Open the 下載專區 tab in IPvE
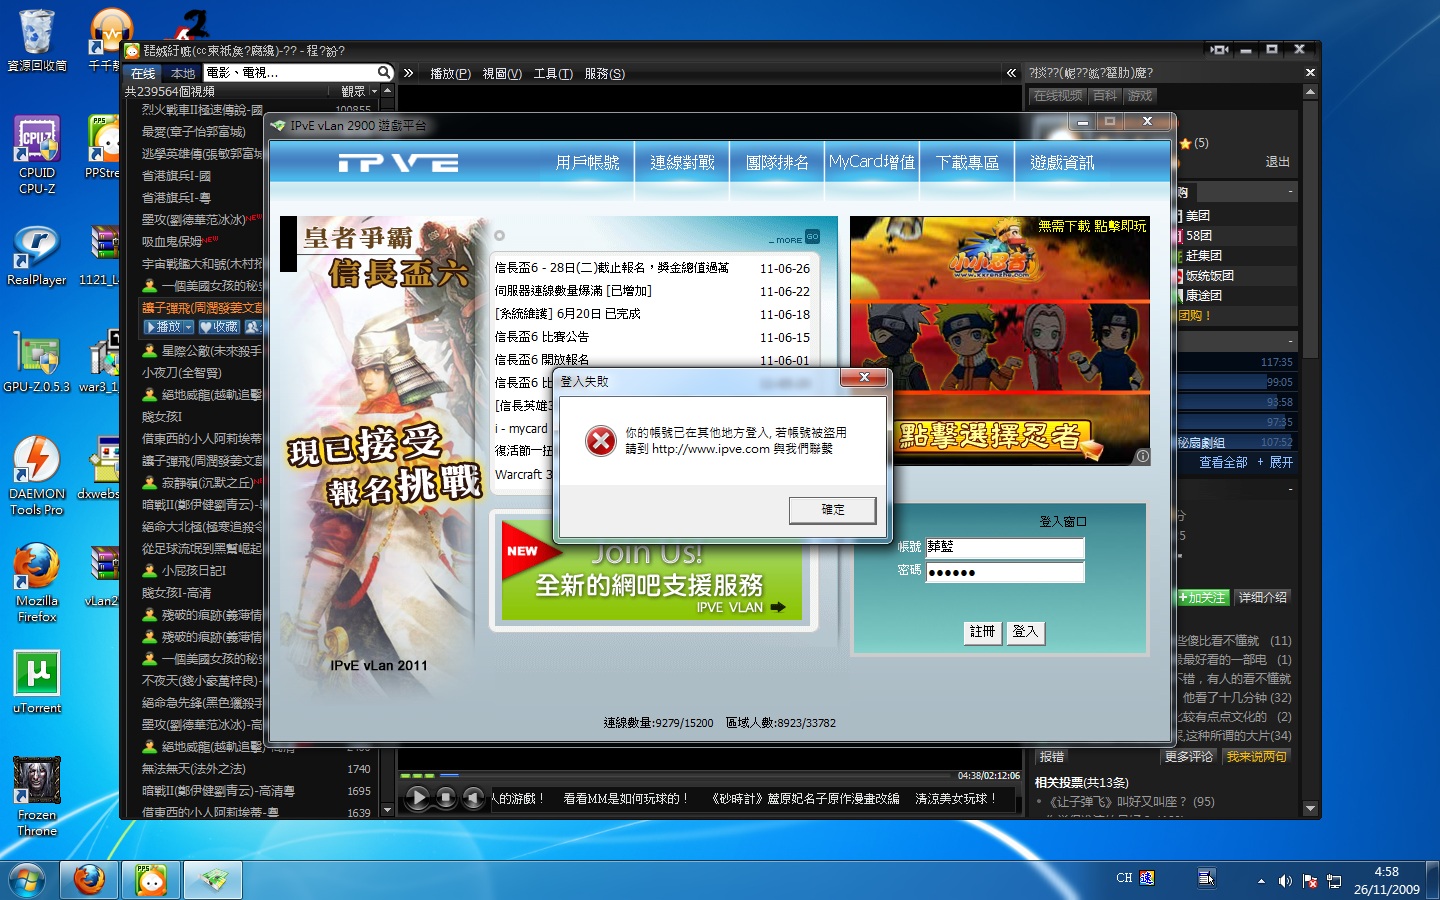 (967, 162)
